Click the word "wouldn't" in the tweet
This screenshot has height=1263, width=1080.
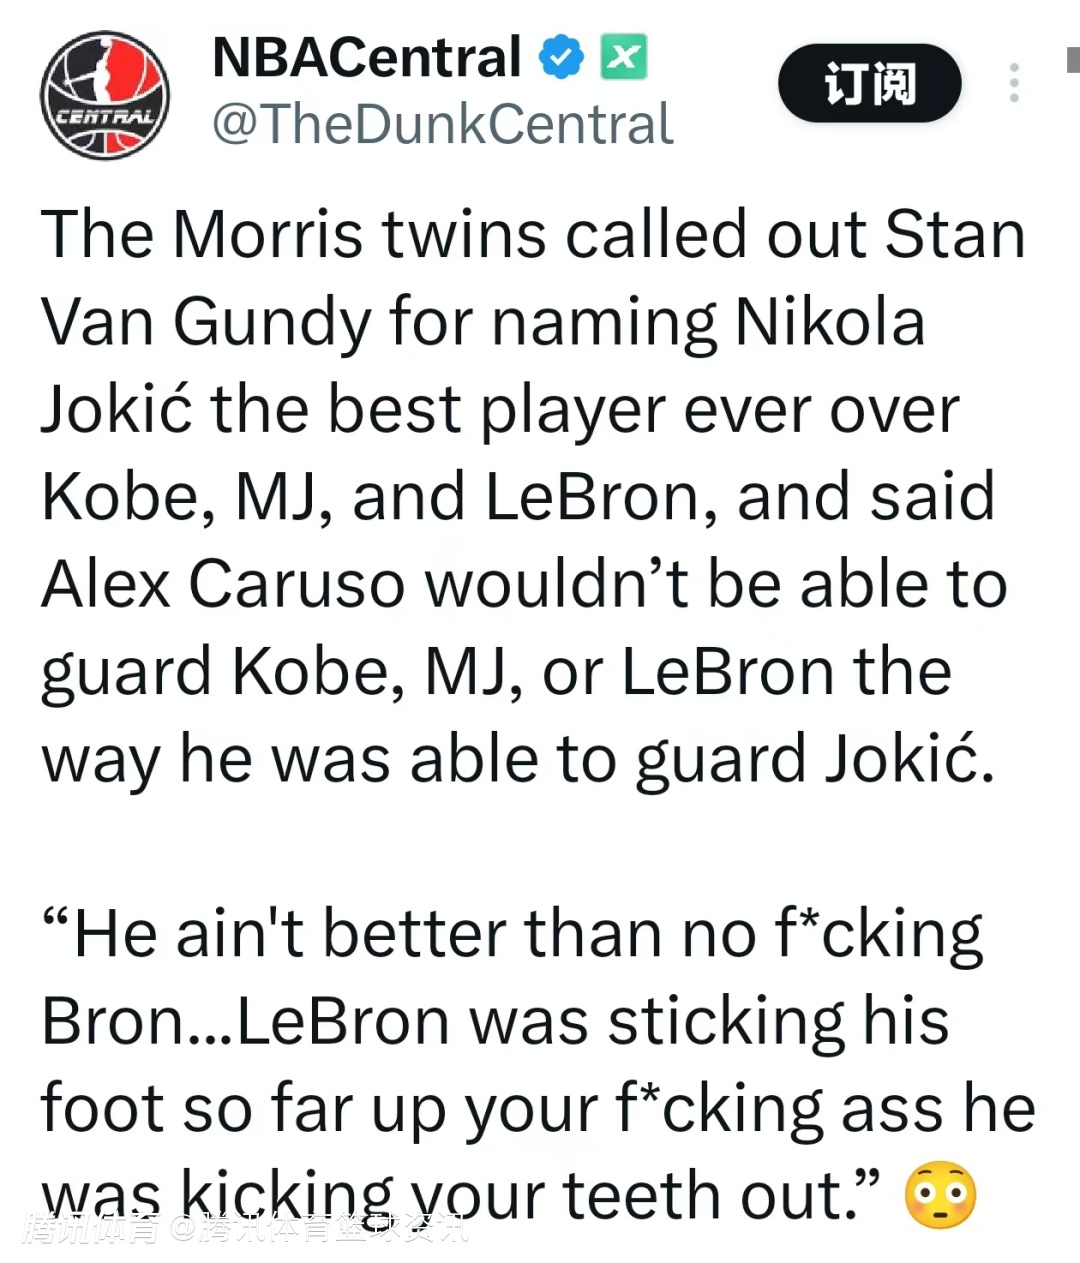(x=558, y=584)
